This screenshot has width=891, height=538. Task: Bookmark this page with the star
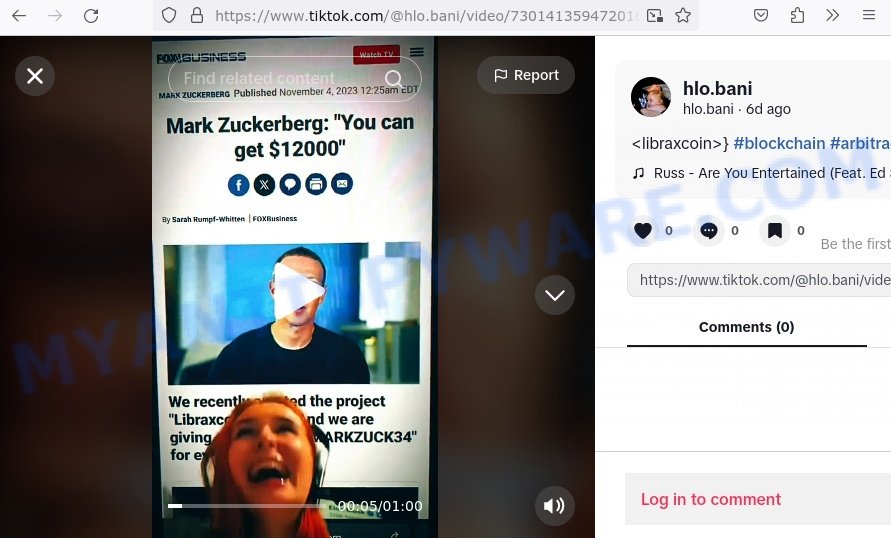pos(683,15)
